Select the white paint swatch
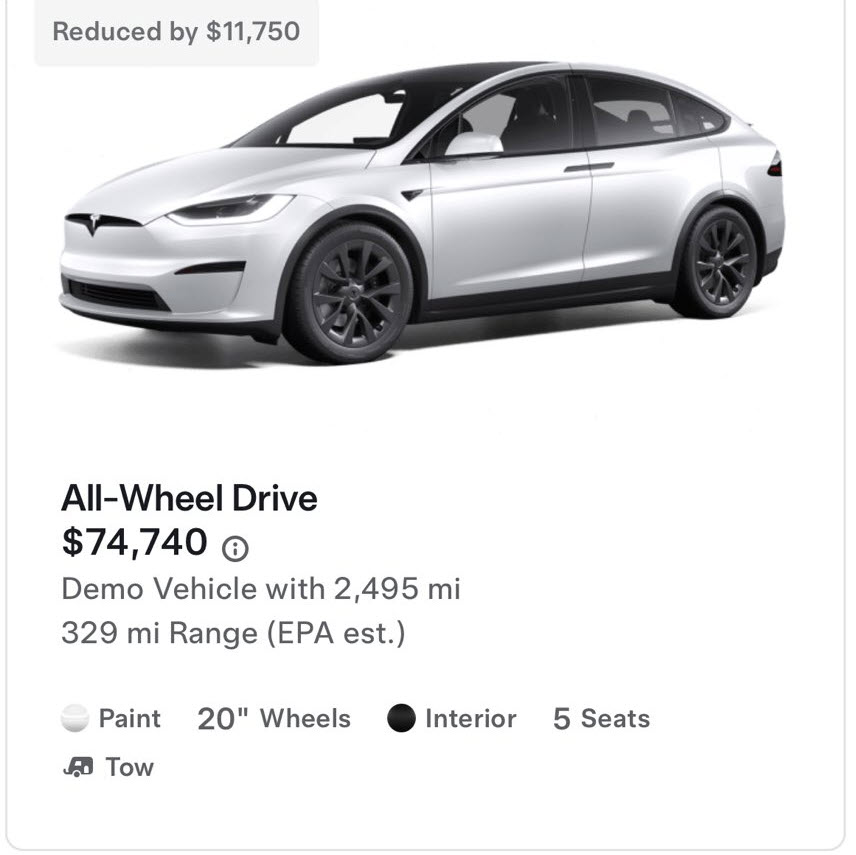The image size is (856, 855). coord(75,719)
